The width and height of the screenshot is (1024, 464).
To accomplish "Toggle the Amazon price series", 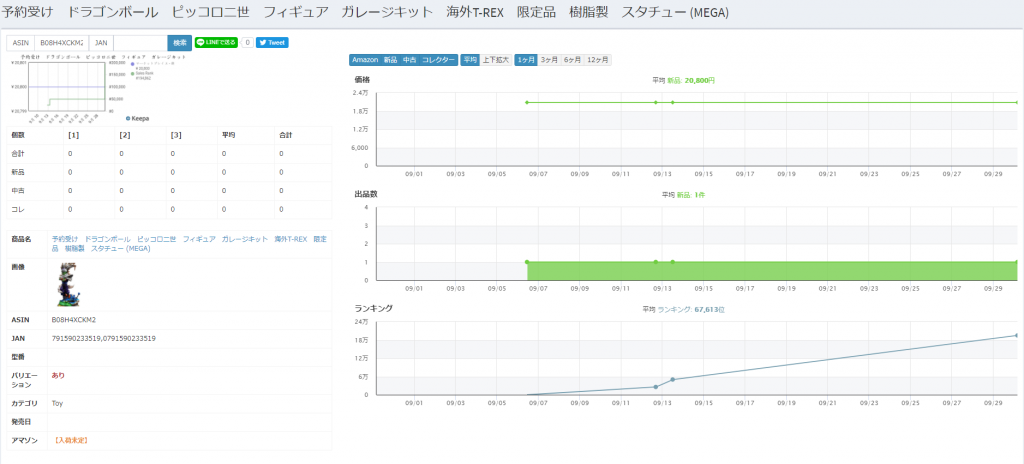I will click(365, 60).
